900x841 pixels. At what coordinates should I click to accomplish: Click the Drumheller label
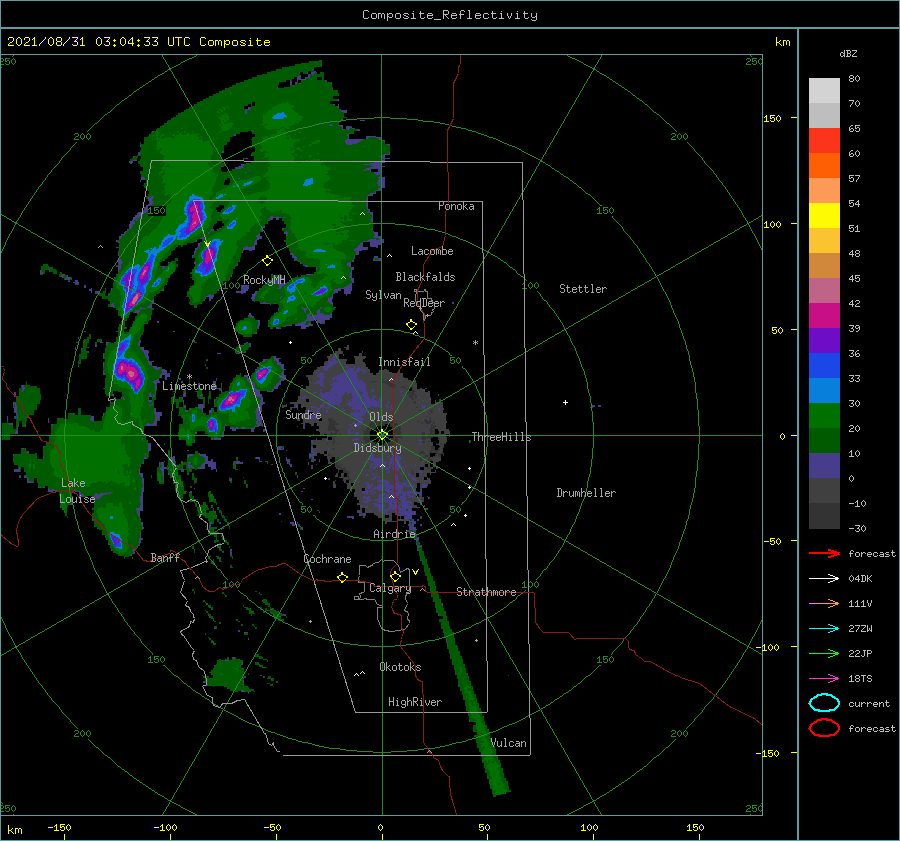pos(586,493)
